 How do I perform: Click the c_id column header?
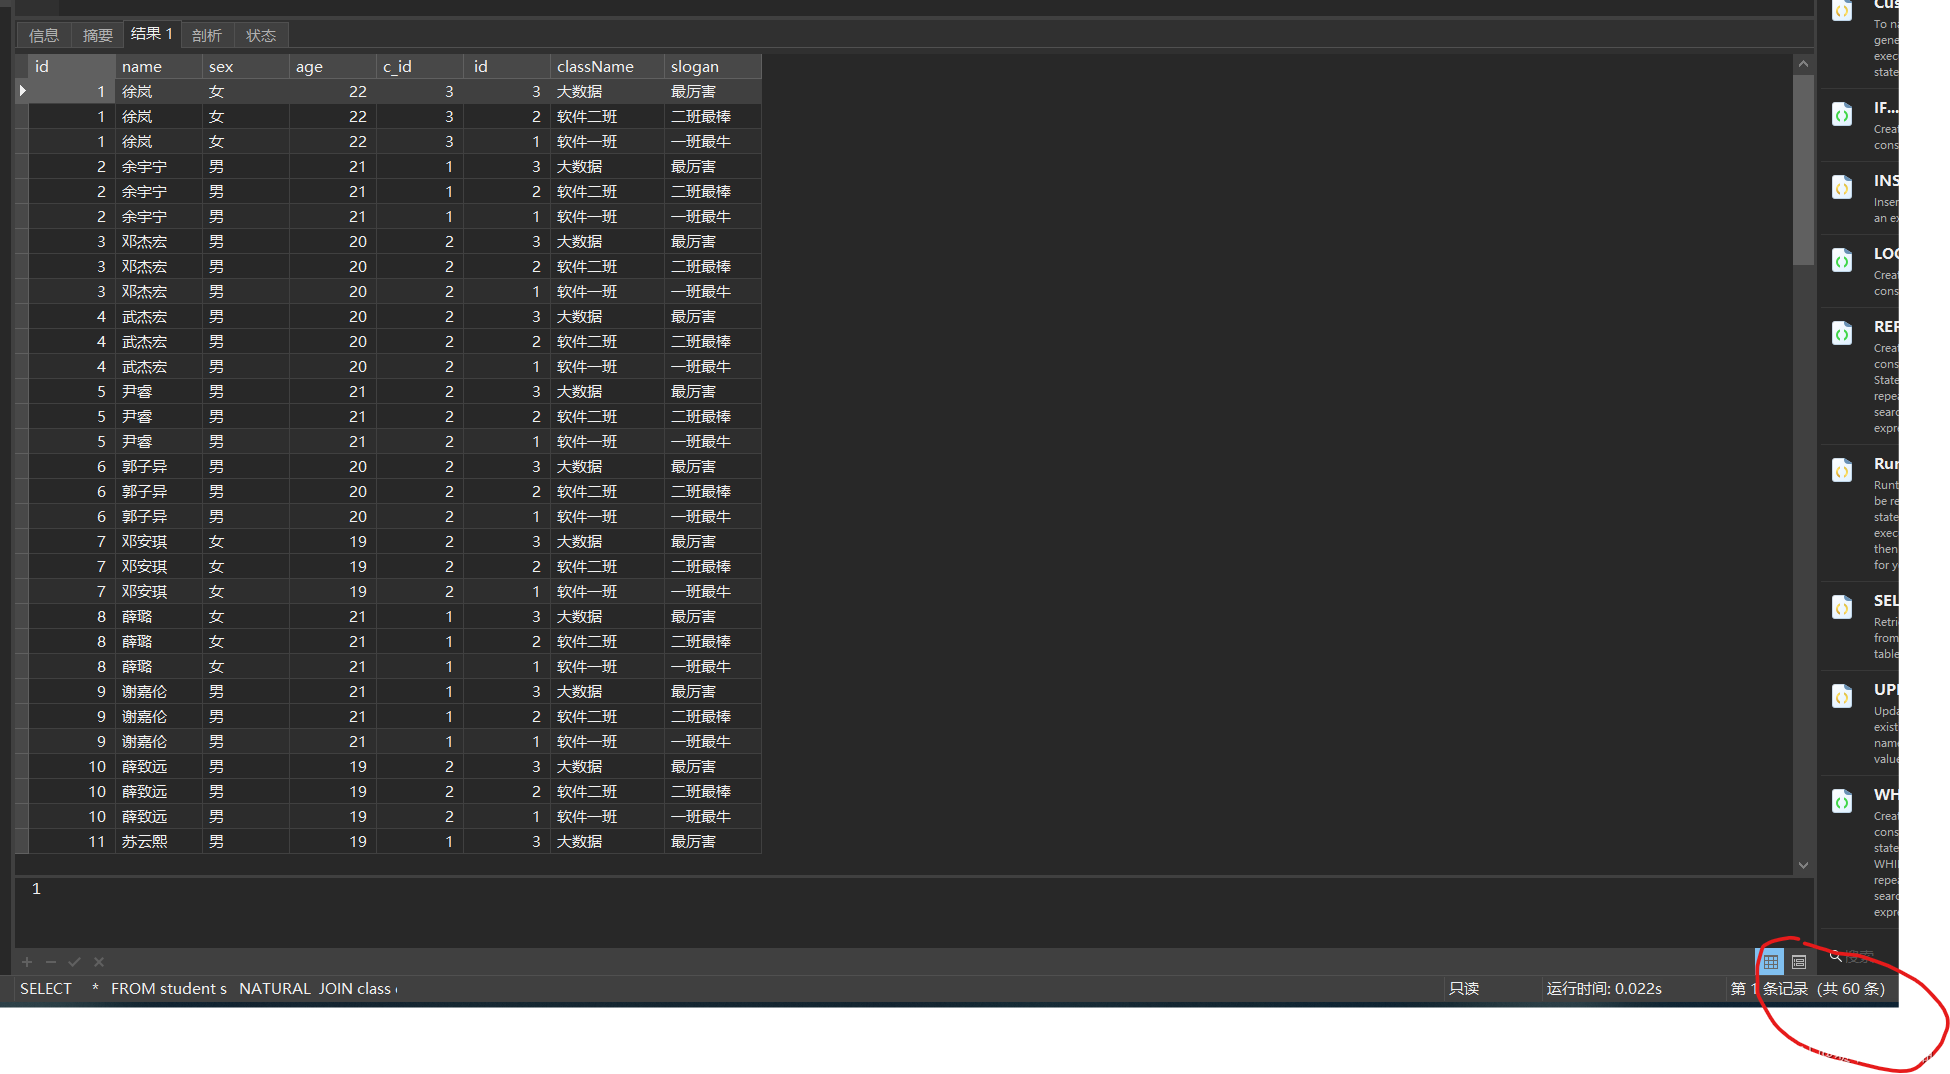(420, 66)
